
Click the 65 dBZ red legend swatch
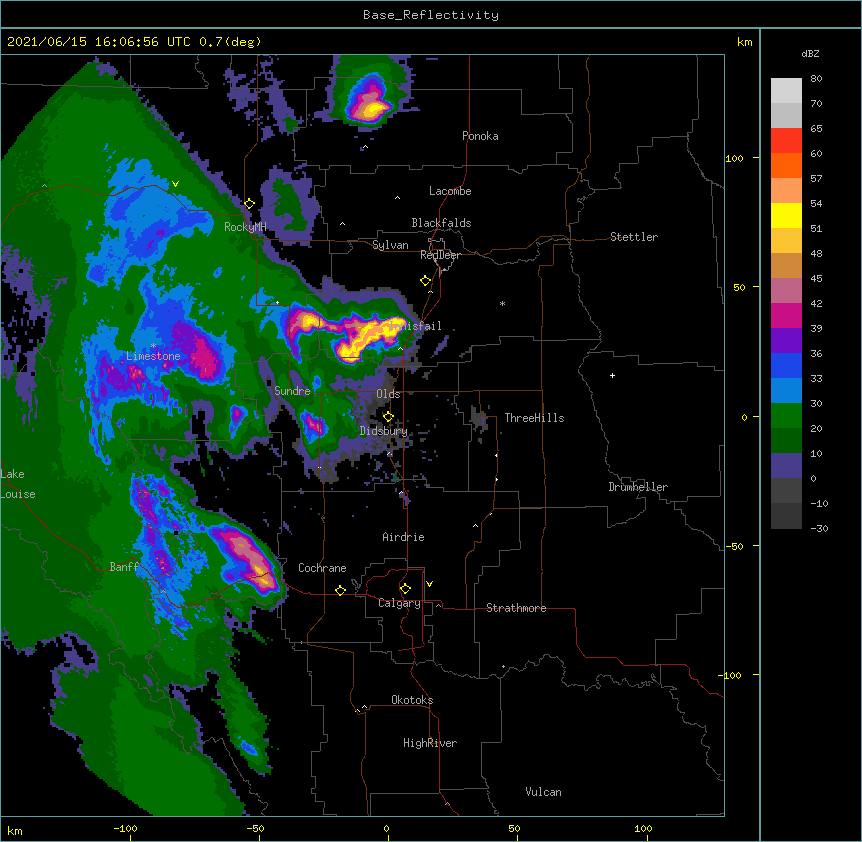pos(786,140)
